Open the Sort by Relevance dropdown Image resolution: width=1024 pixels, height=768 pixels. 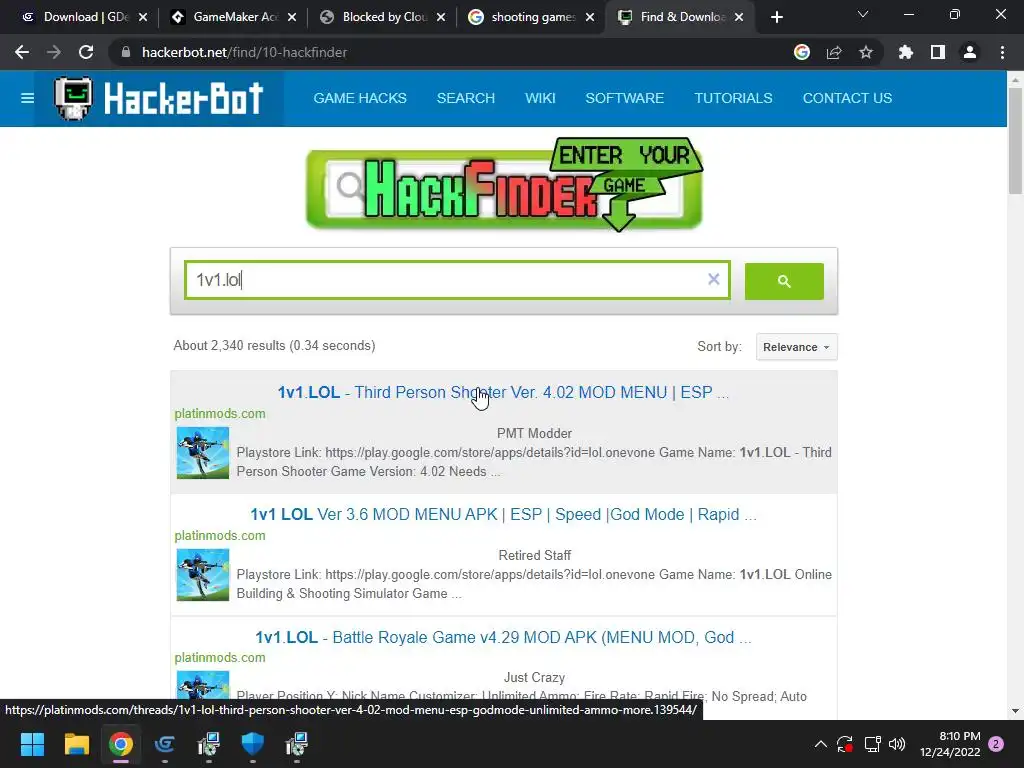[796, 347]
